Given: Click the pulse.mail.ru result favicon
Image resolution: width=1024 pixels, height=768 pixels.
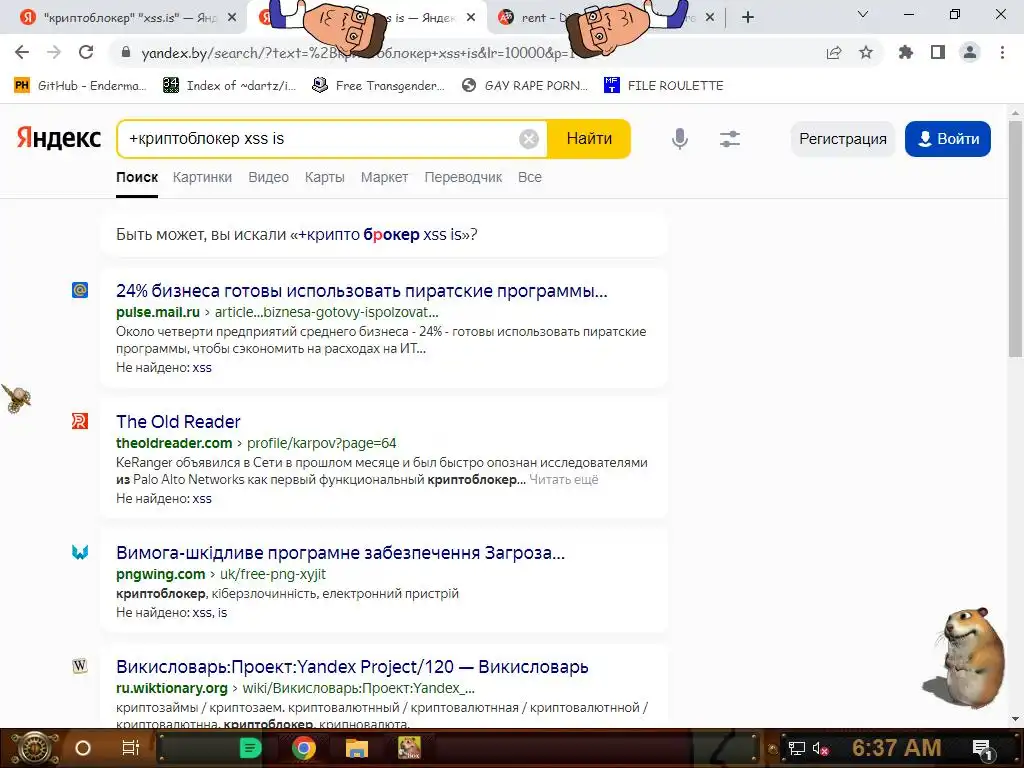Looking at the screenshot, I should tap(80, 290).
